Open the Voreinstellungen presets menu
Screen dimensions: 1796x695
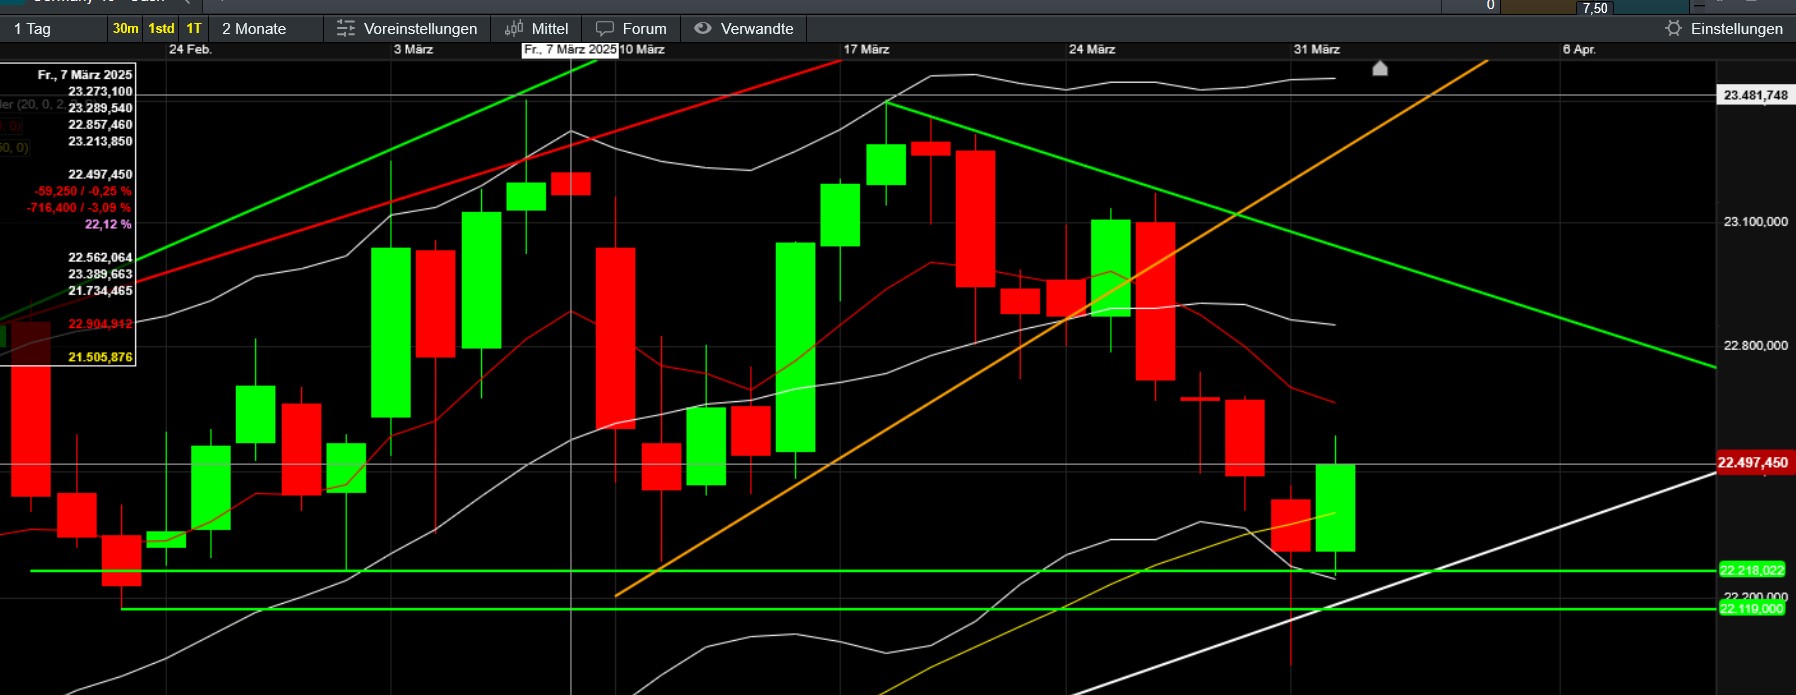click(407, 29)
